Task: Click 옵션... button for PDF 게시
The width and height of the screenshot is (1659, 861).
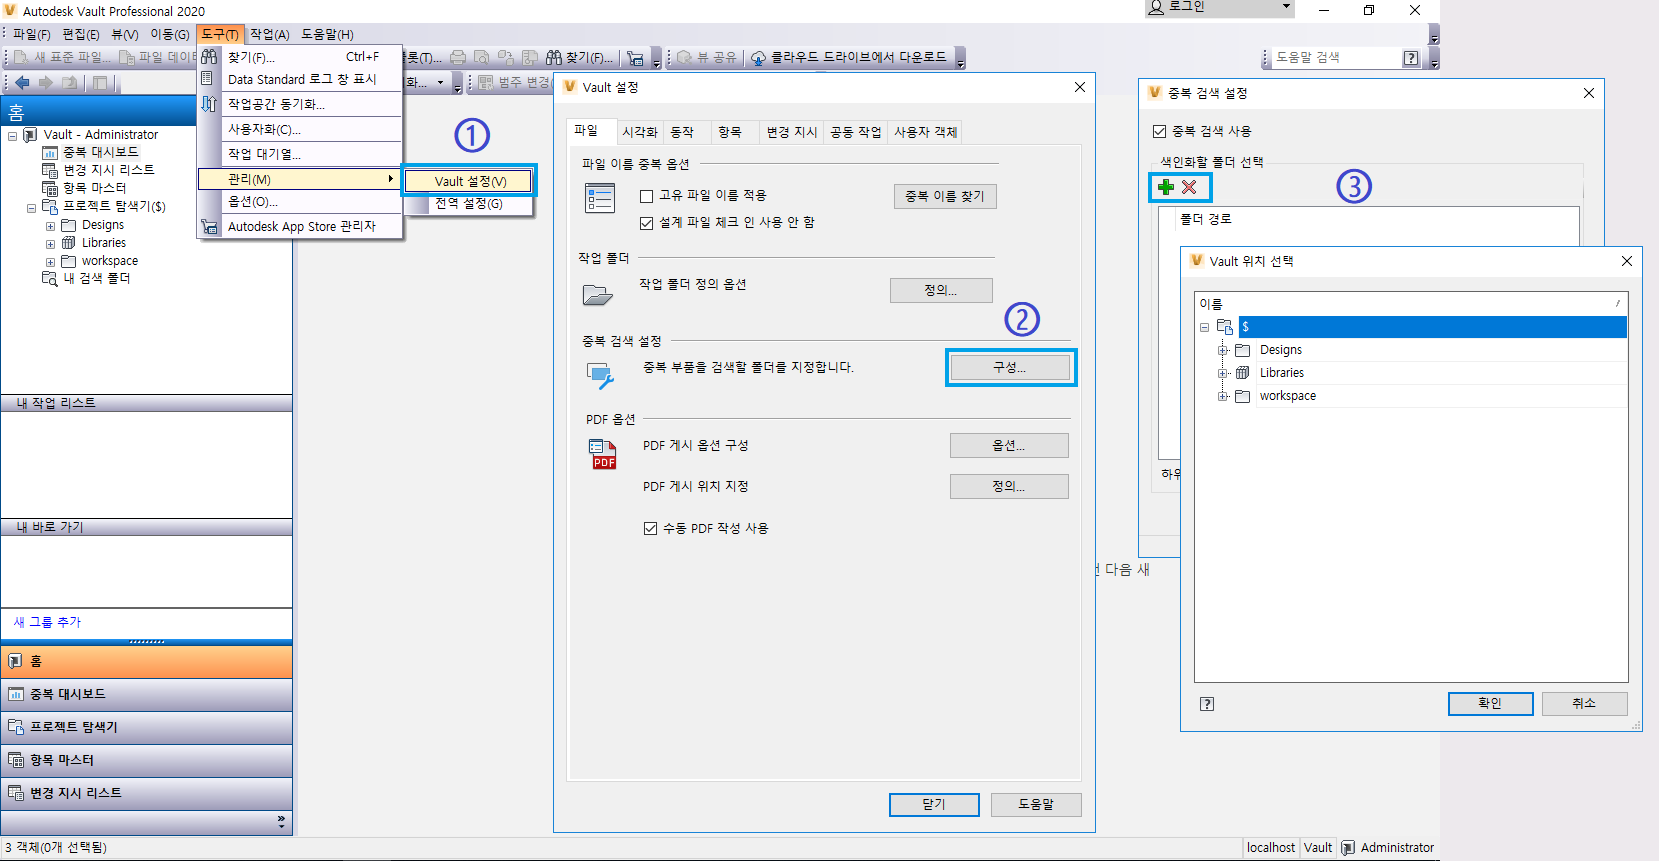Action: click(1009, 445)
